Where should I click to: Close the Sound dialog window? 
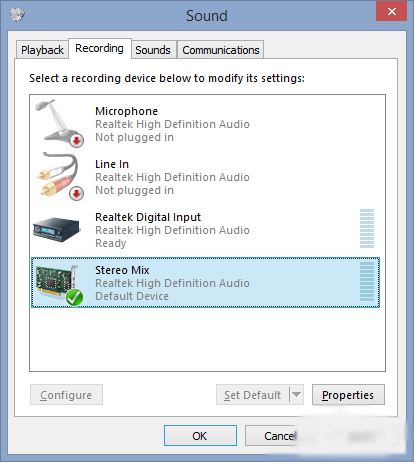391,11
